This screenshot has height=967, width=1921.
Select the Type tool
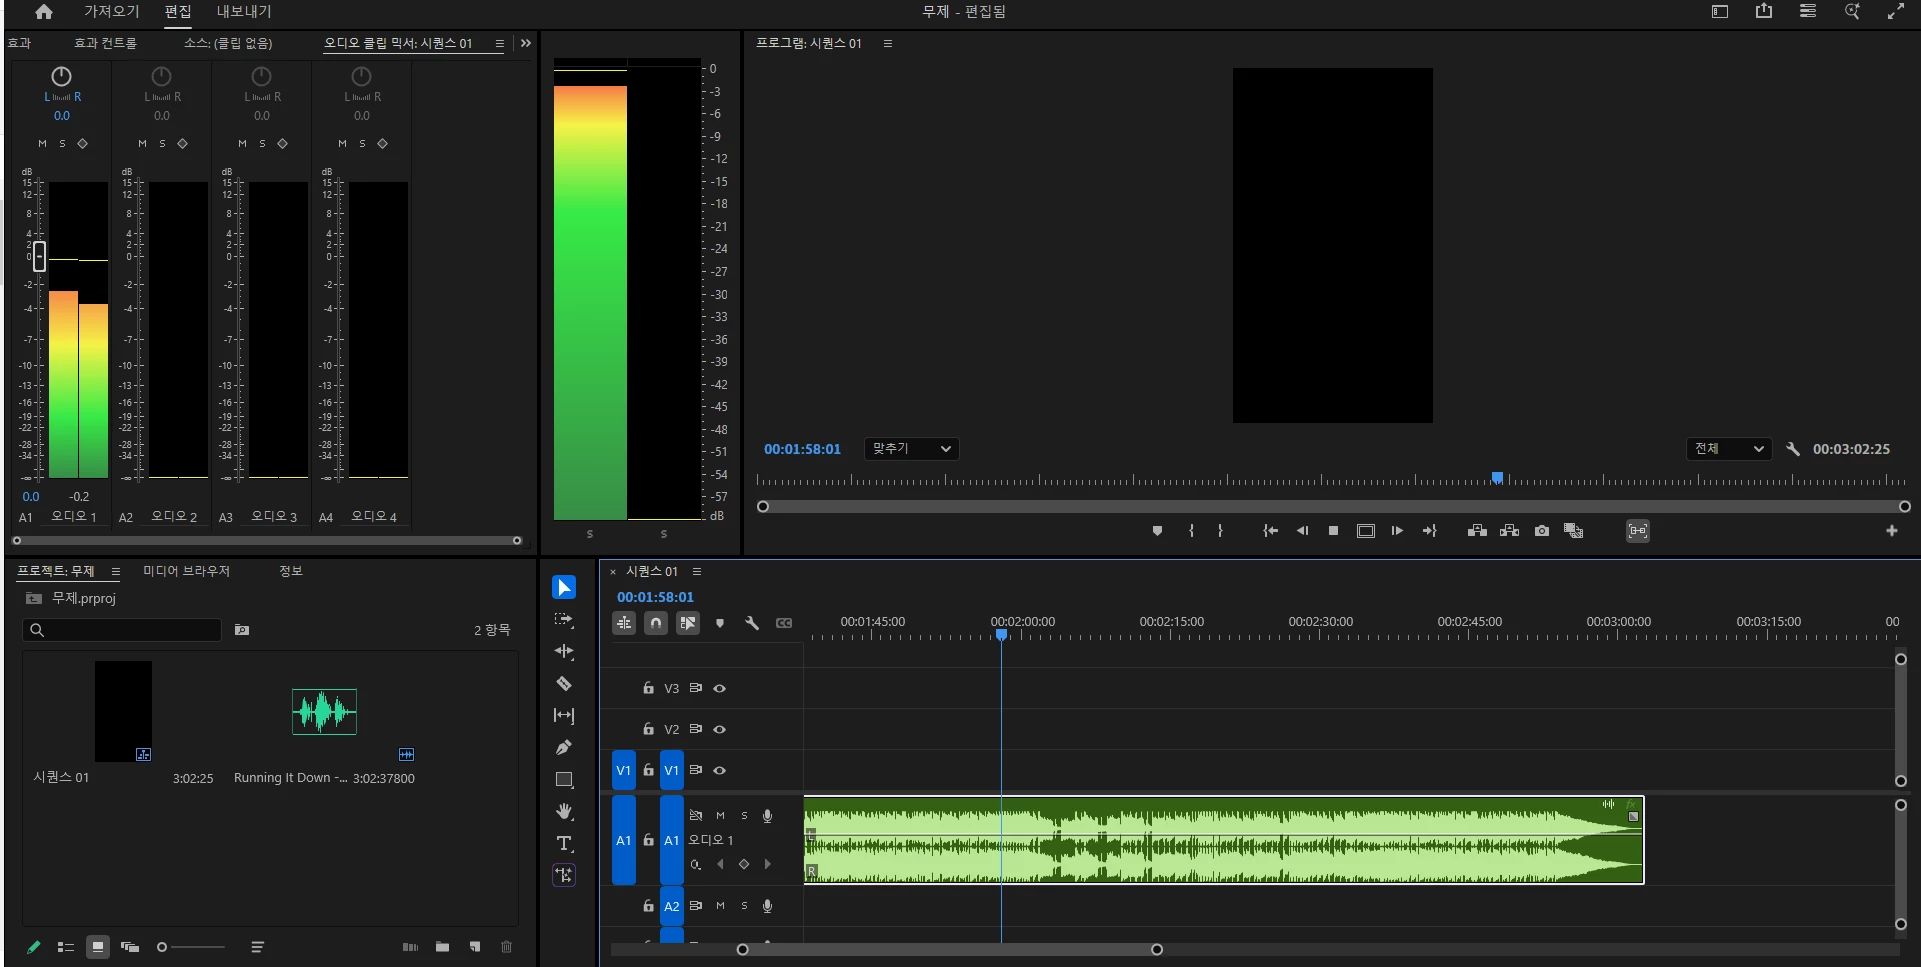click(564, 843)
